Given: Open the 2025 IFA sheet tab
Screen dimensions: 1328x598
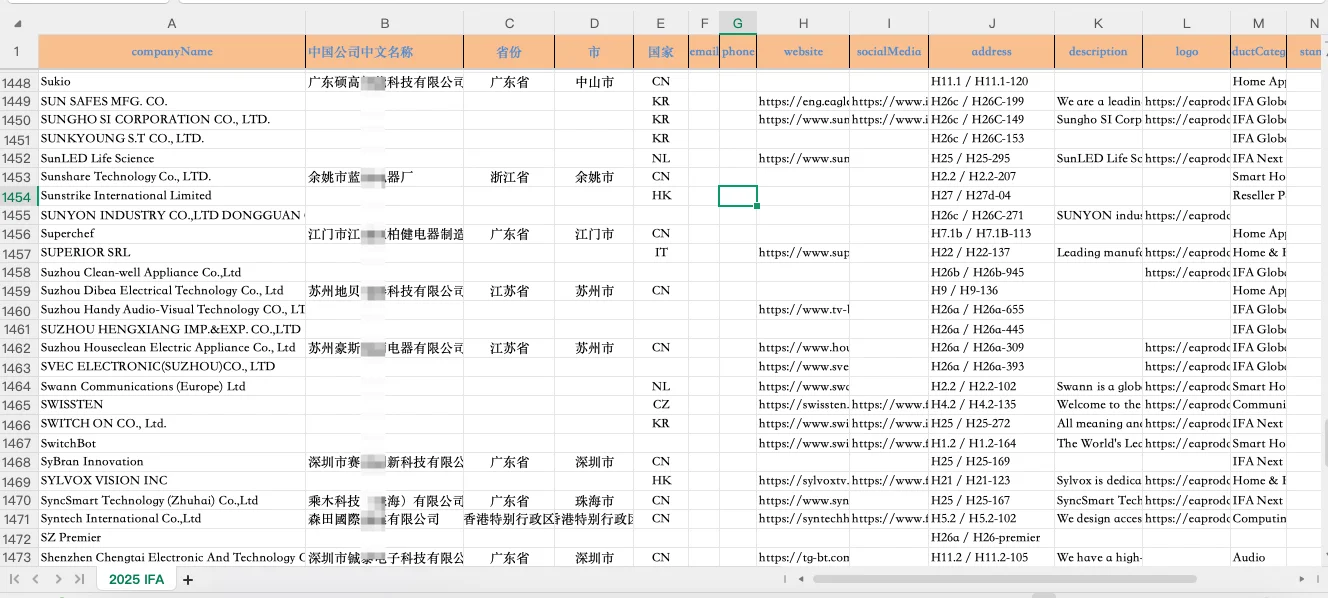Looking at the screenshot, I should point(136,579).
